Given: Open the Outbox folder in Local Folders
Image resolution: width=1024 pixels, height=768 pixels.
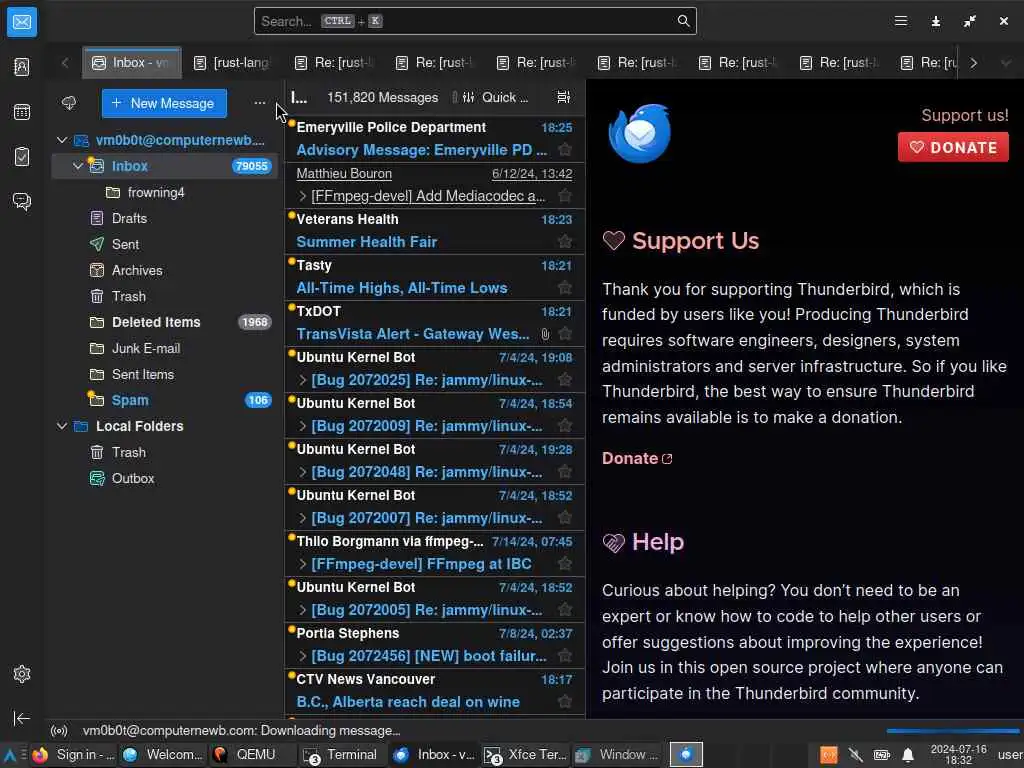Looking at the screenshot, I should [x=165, y=479].
